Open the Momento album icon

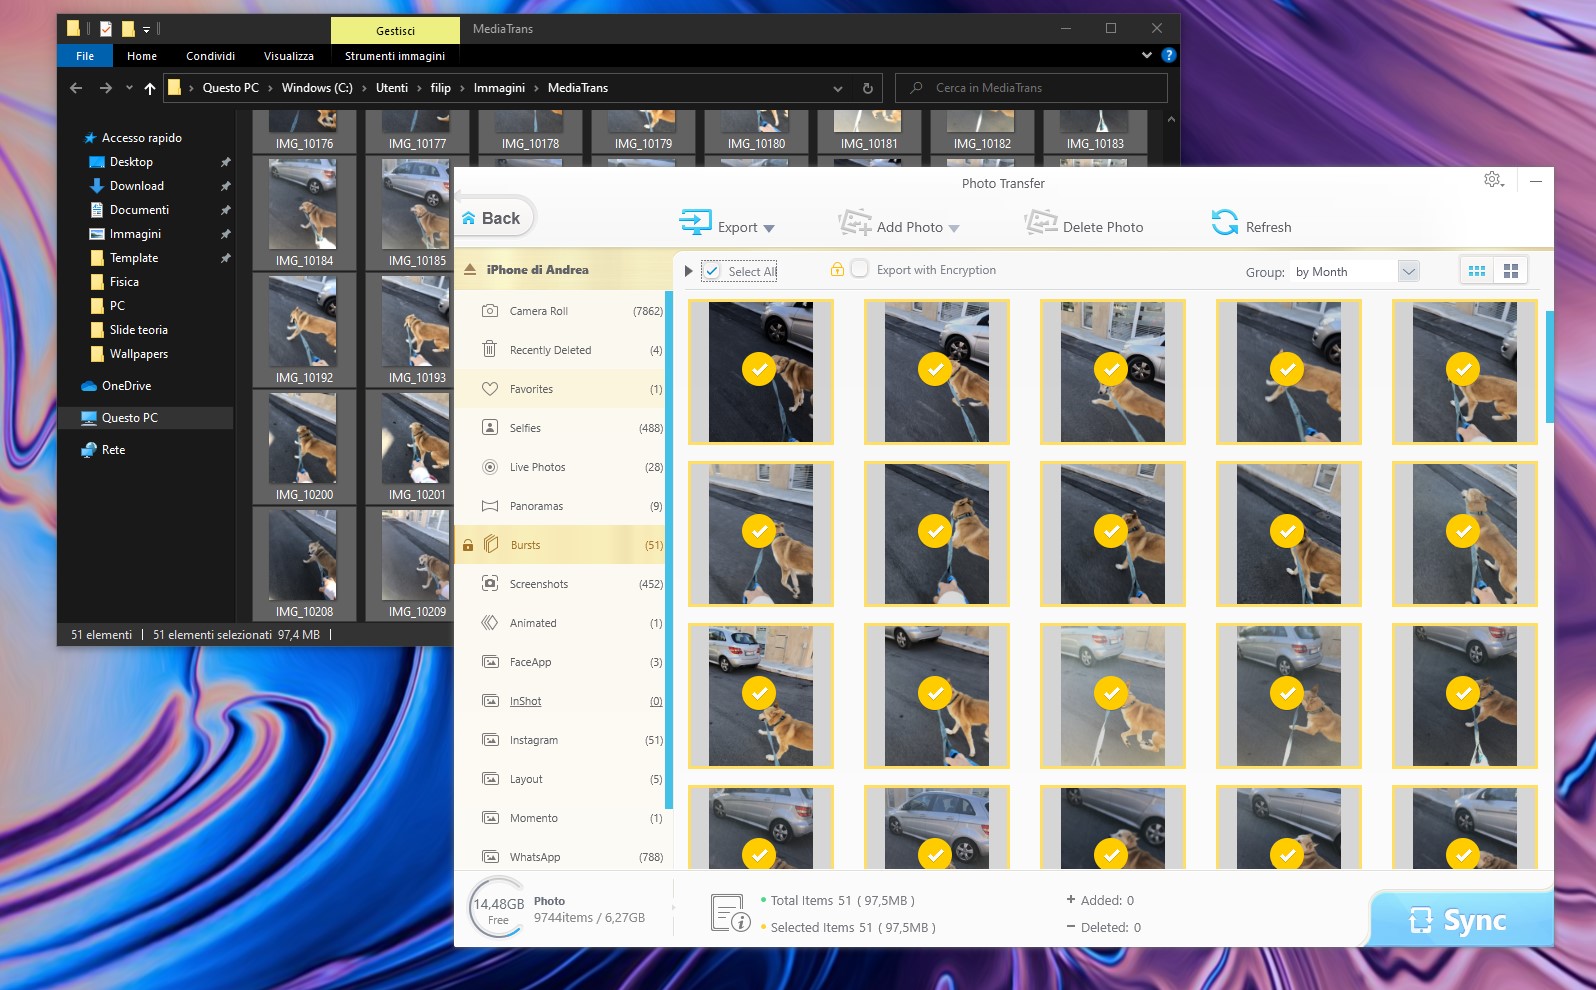coord(490,818)
